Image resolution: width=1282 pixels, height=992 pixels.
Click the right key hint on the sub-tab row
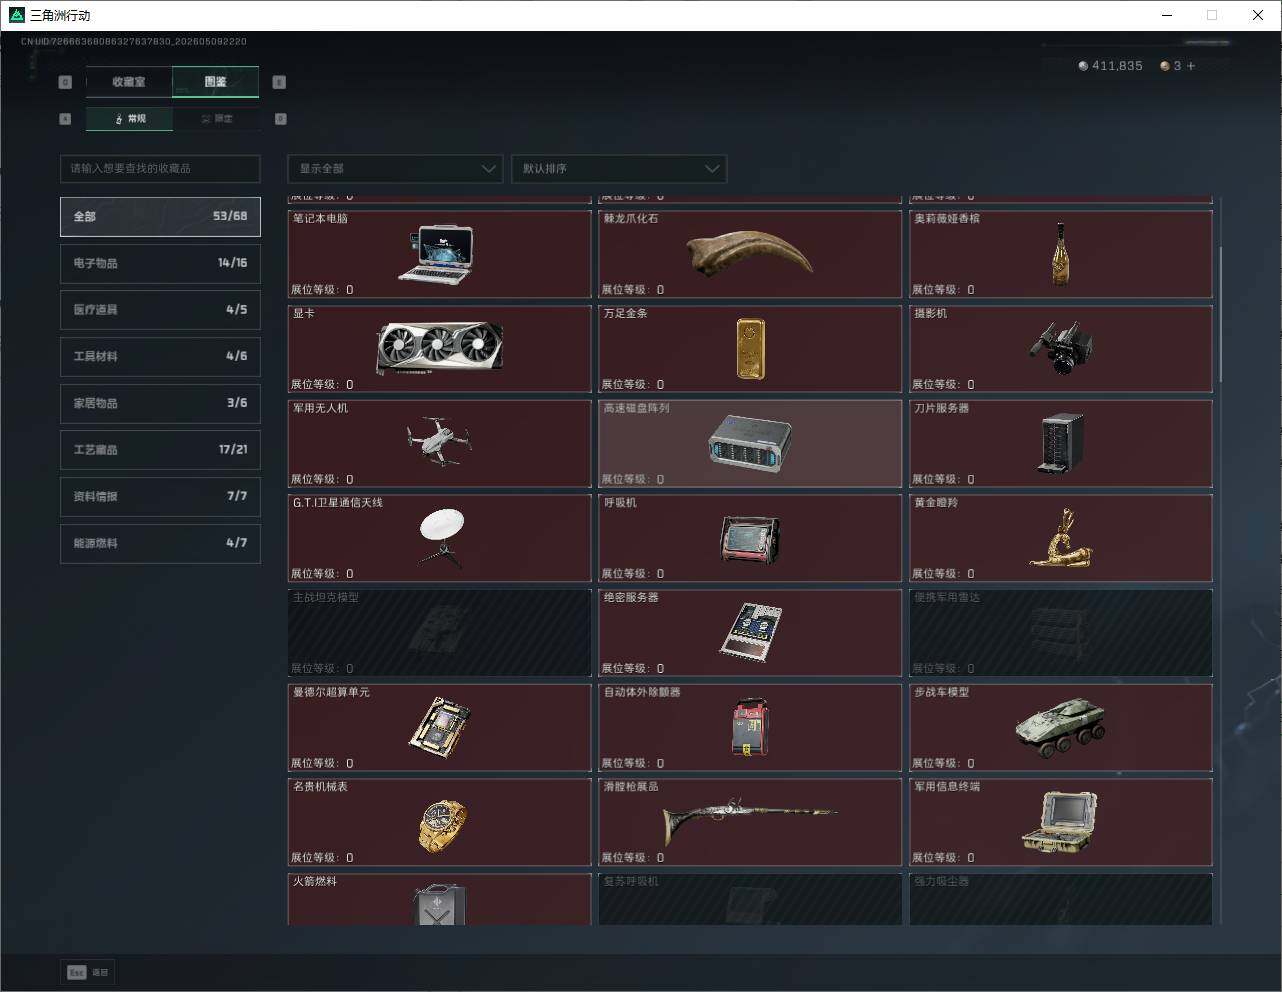[x=281, y=119]
